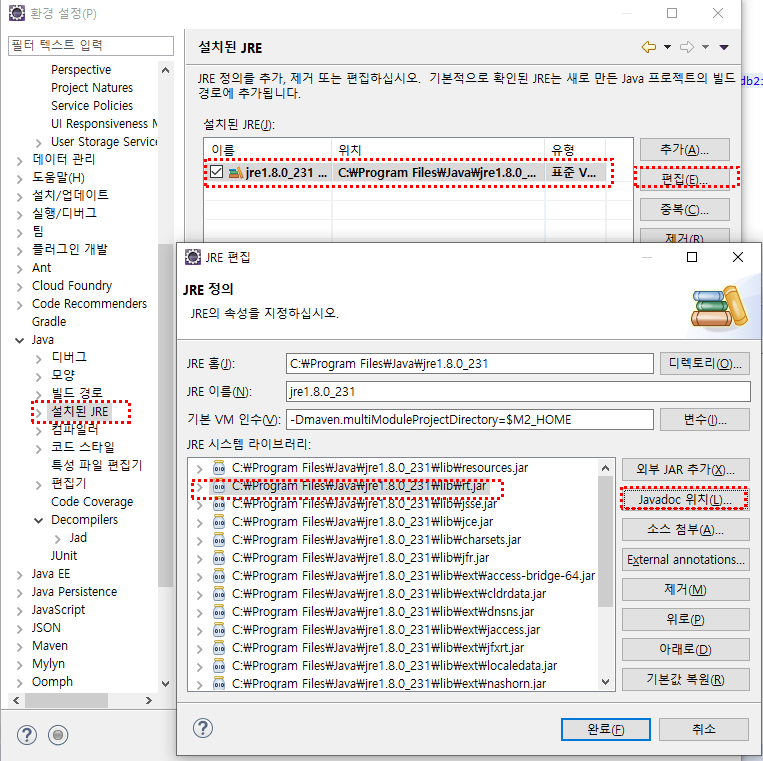Click the preferences tree scroll-up arrow

tap(165, 70)
